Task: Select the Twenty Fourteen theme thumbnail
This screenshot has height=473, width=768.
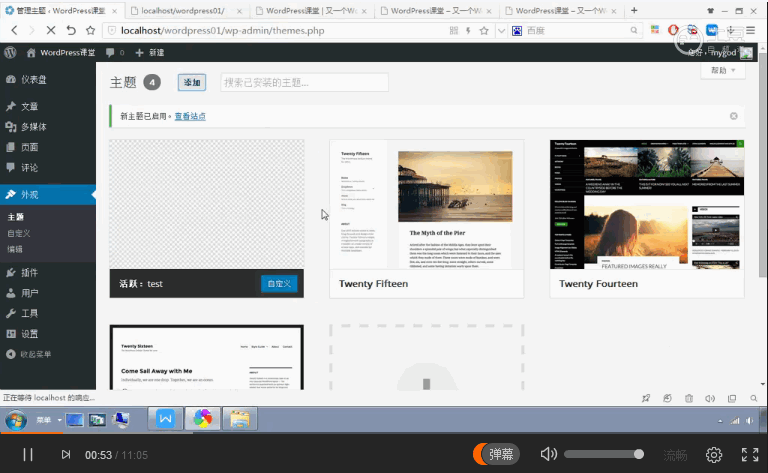Action: point(647,205)
